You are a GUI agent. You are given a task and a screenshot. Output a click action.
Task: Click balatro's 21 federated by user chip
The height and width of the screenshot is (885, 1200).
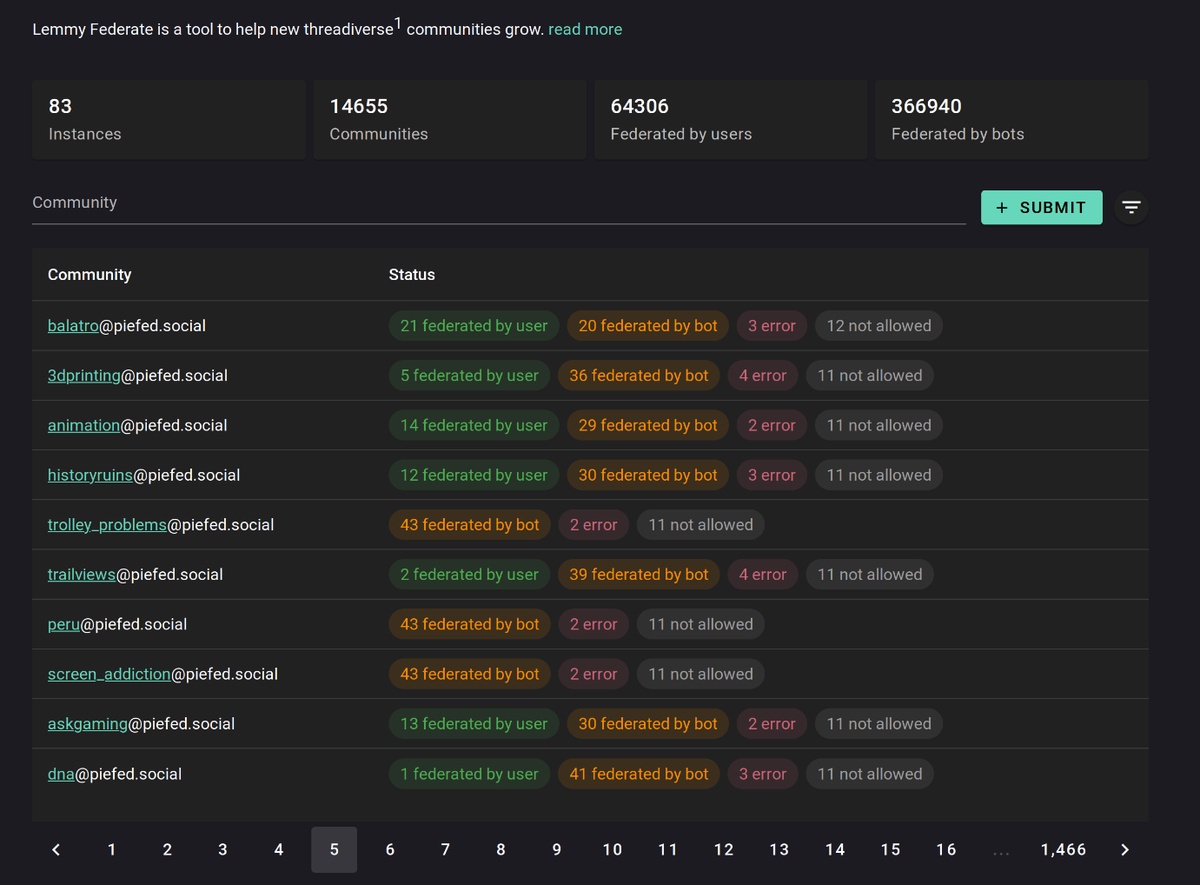point(474,326)
